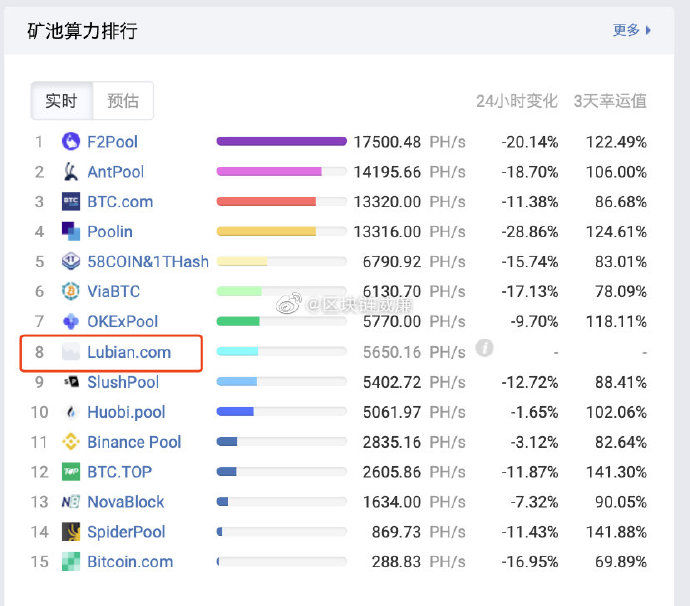Click the 5402.72 PH/s hashrate value
This screenshot has height=606, width=690.
coord(414,382)
